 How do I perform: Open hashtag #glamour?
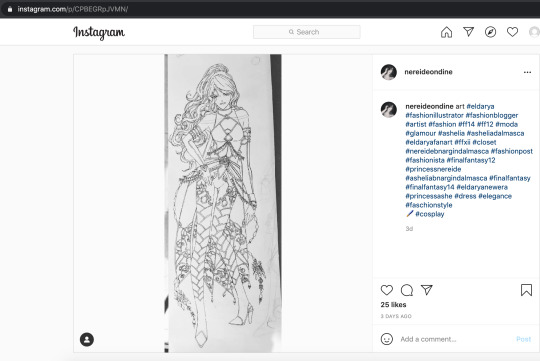tap(420, 133)
